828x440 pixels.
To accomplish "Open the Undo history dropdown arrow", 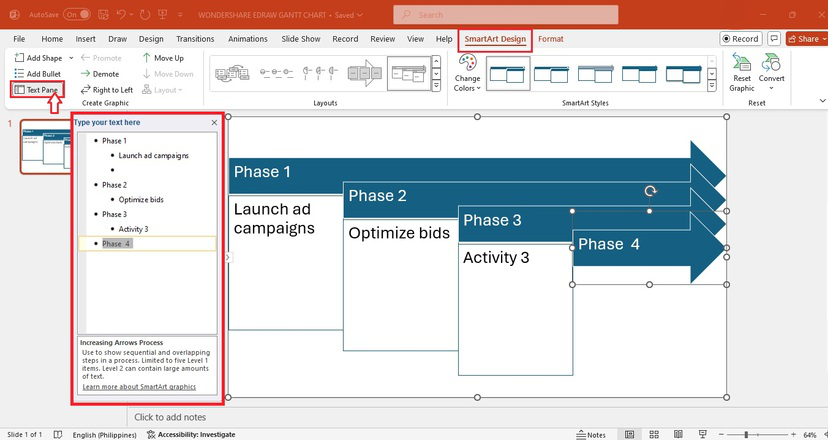I will tap(131, 15).
